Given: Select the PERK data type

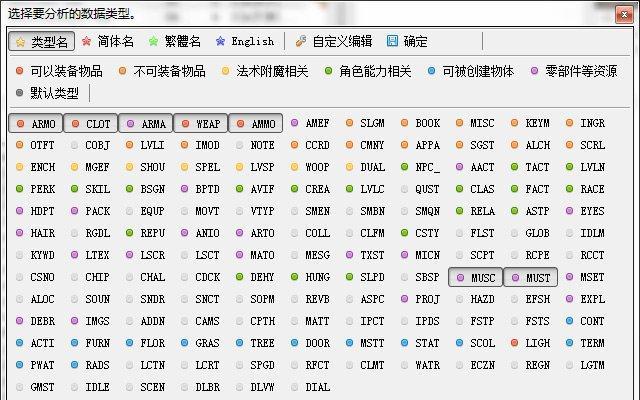Looking at the screenshot, I should pyautogui.click(x=36, y=189).
